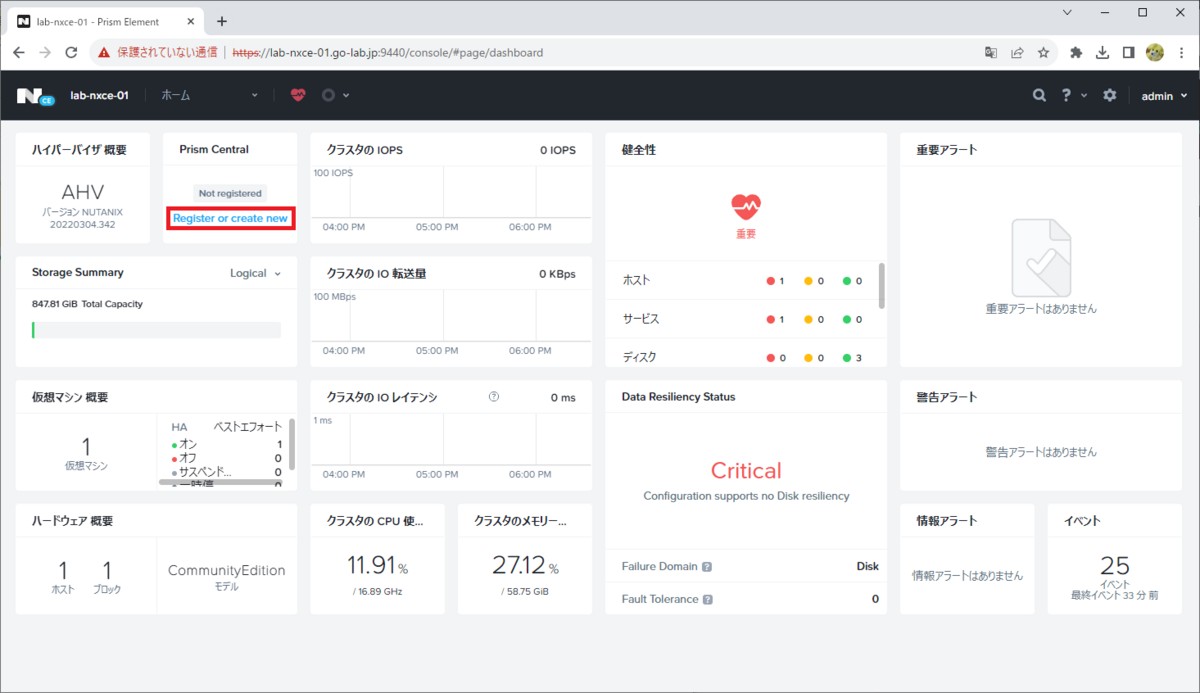Screen dimensions: 1200x693
Task: Click the help icon next to Failure Domain
Action: 707,567
